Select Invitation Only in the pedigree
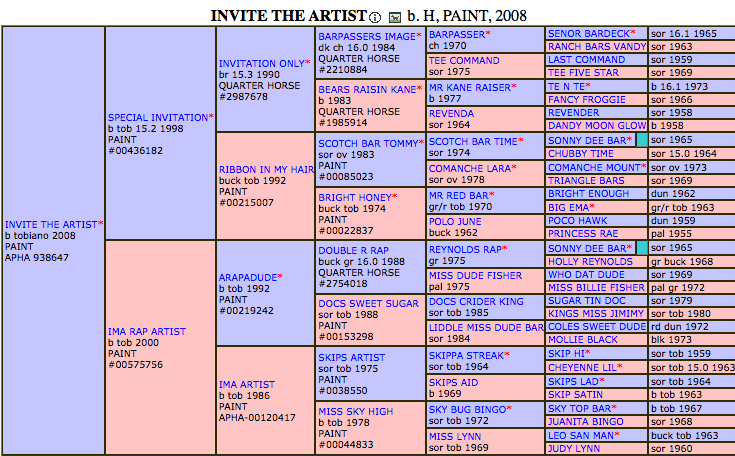Viewport: 735px width, 456px height. [261, 63]
